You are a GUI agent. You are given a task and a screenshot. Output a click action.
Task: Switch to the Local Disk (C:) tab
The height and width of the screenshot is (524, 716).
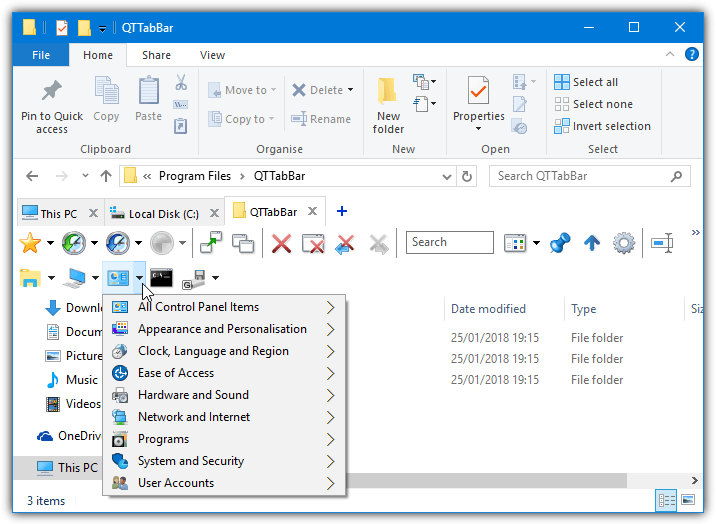point(163,214)
